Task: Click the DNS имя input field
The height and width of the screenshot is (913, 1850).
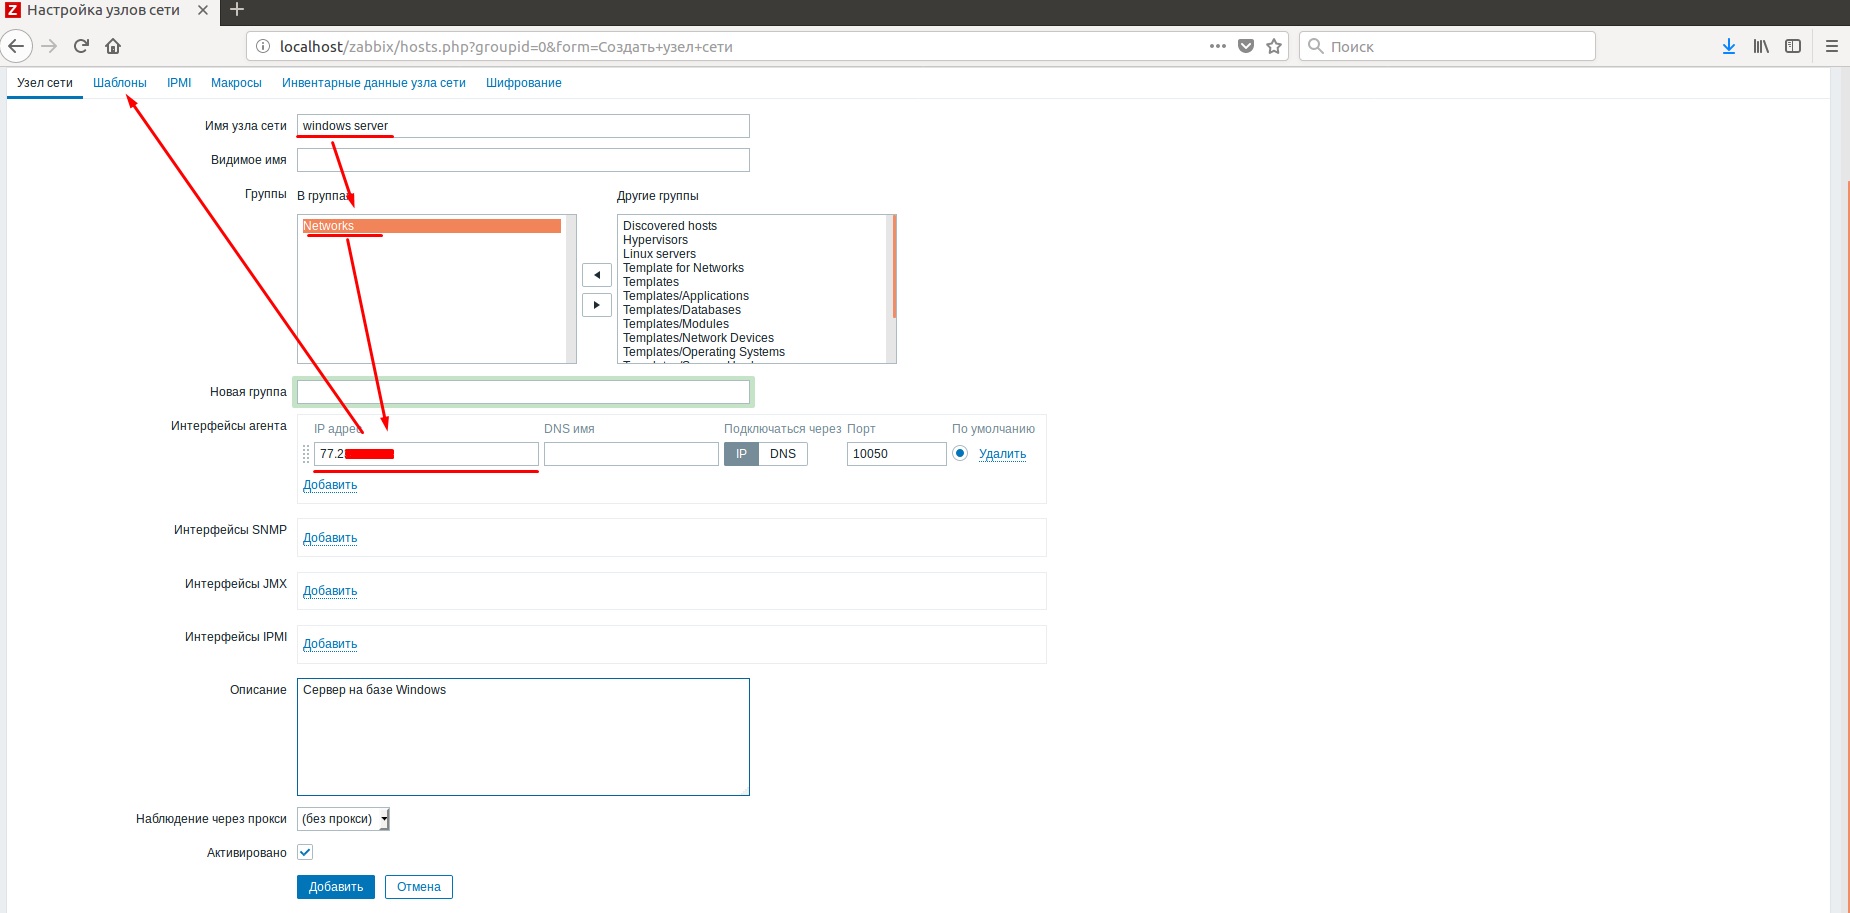Action: (631, 454)
